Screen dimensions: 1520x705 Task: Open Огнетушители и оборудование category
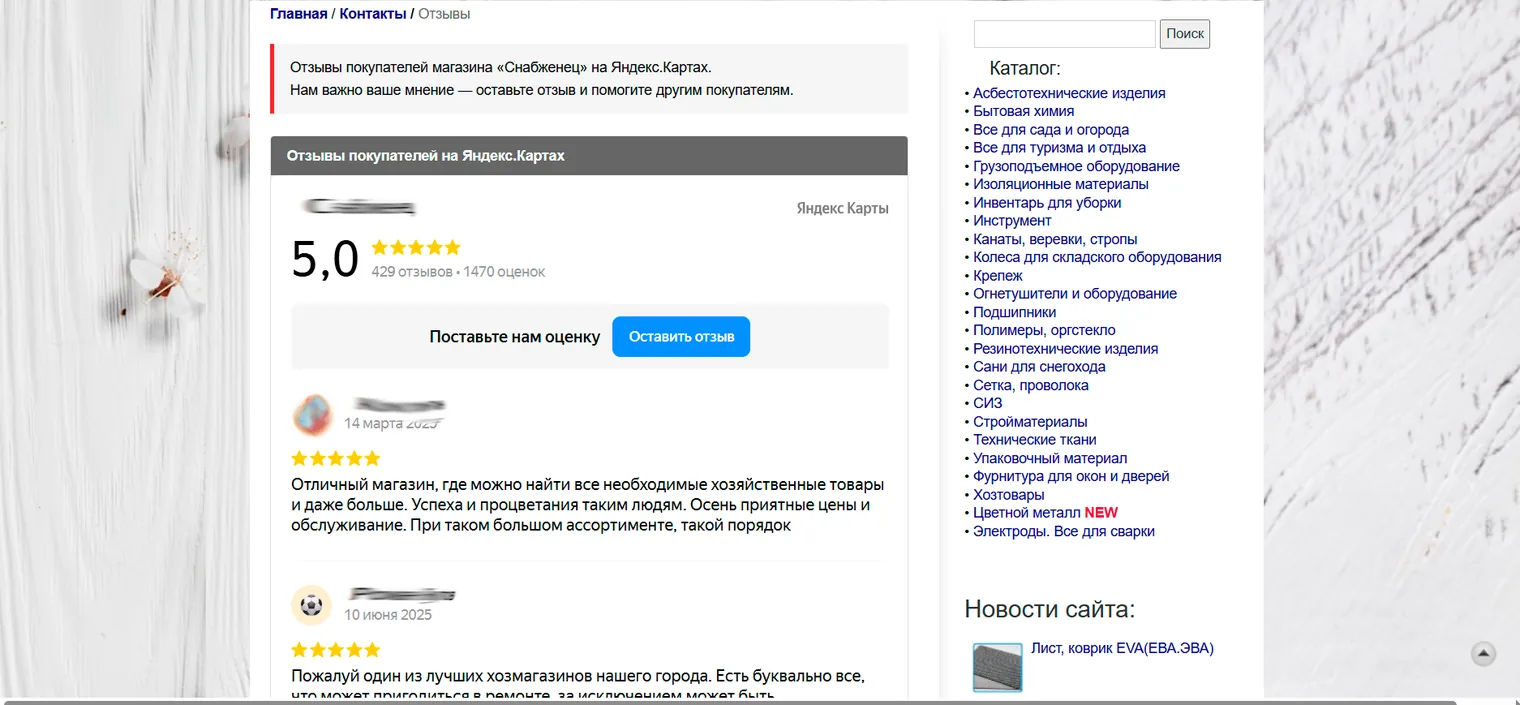1075,293
